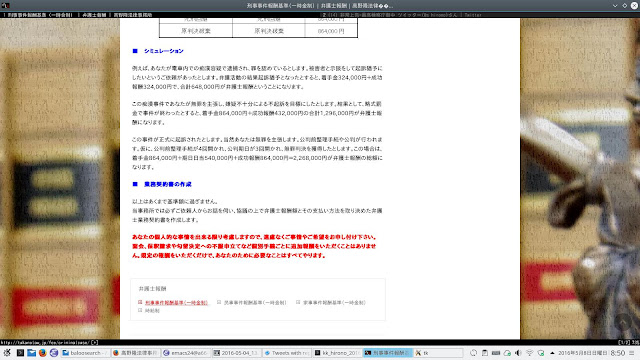Screen dimensions: 640x360
Task: Click the 864,000円 cell in 原判決破棄 row
Action: 331,31
